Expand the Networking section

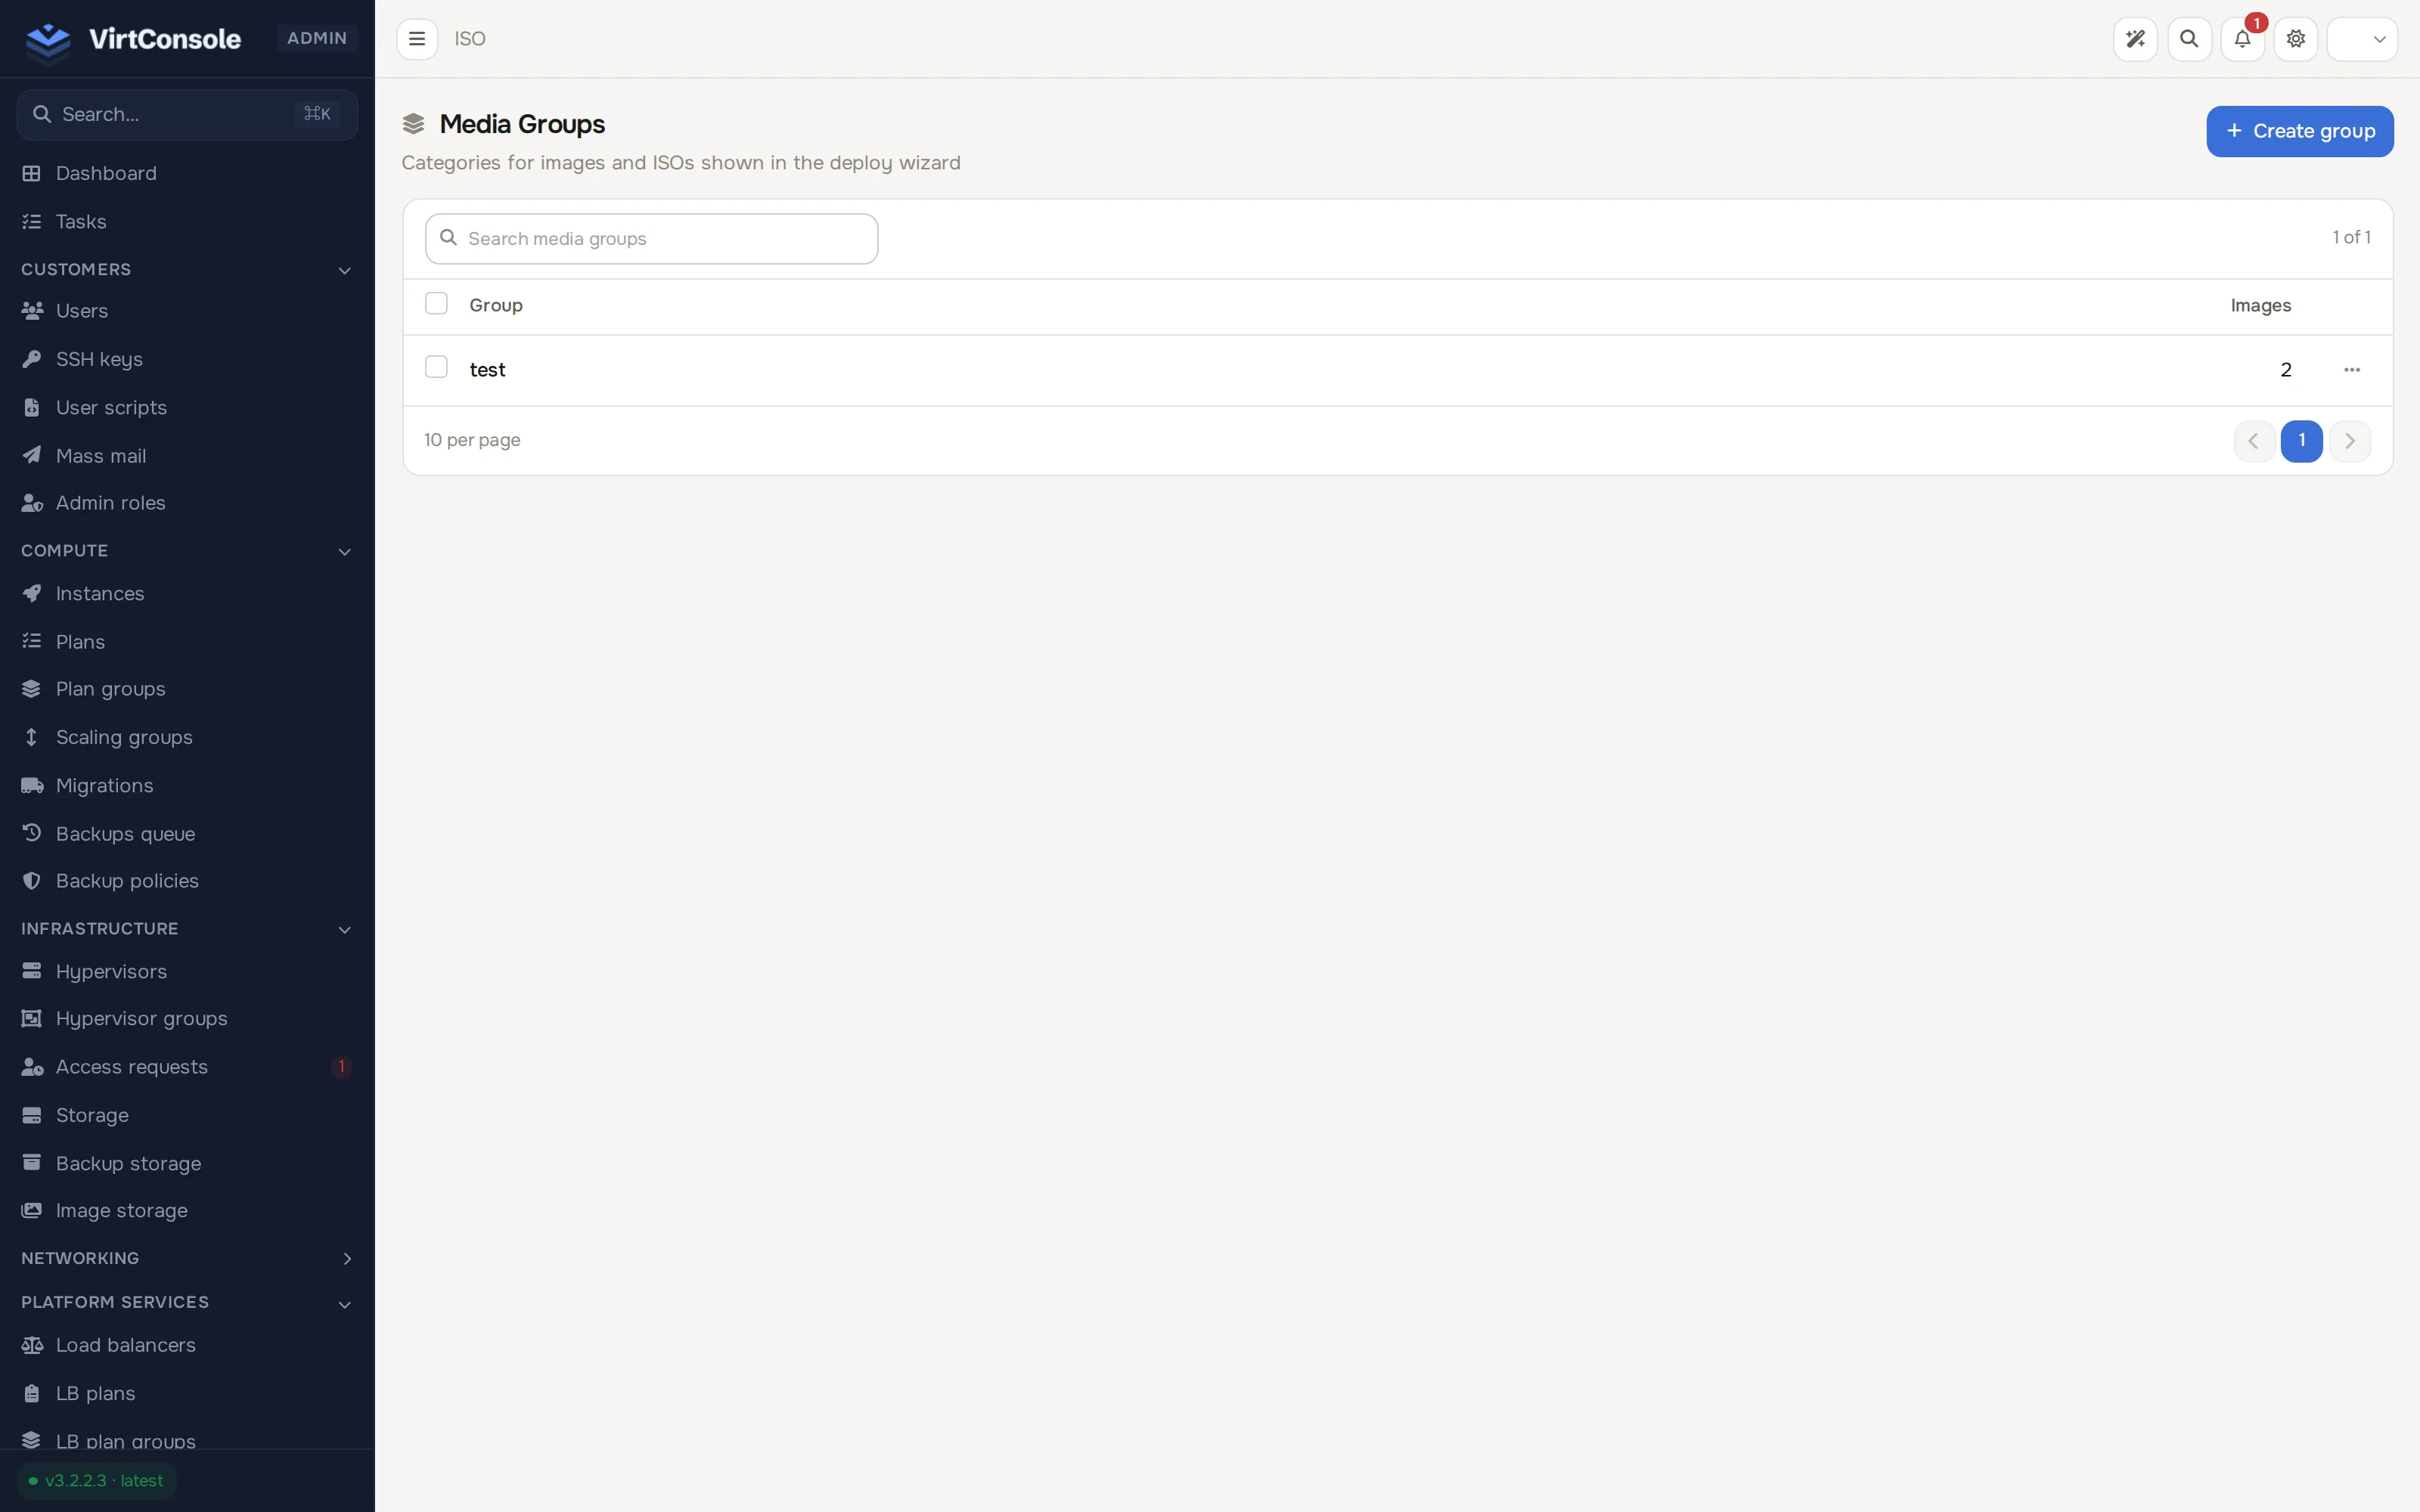click(346, 1258)
